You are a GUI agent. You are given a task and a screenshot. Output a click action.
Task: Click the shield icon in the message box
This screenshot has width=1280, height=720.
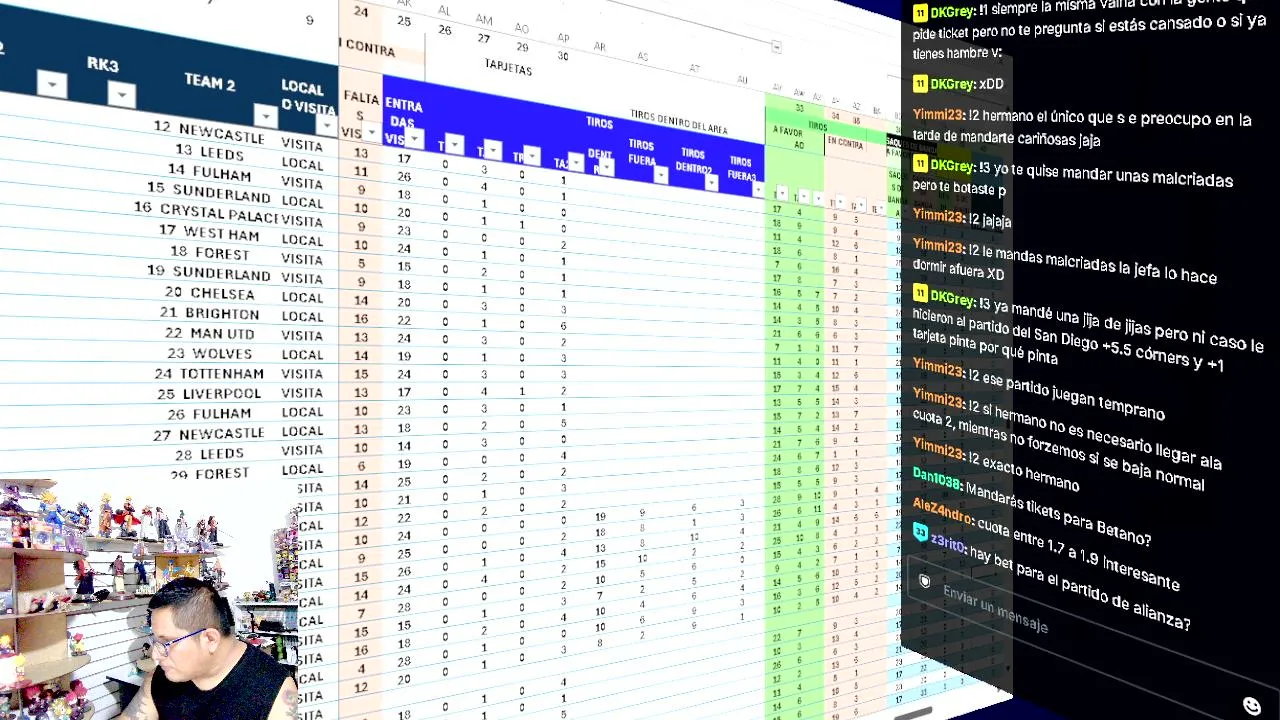925,581
